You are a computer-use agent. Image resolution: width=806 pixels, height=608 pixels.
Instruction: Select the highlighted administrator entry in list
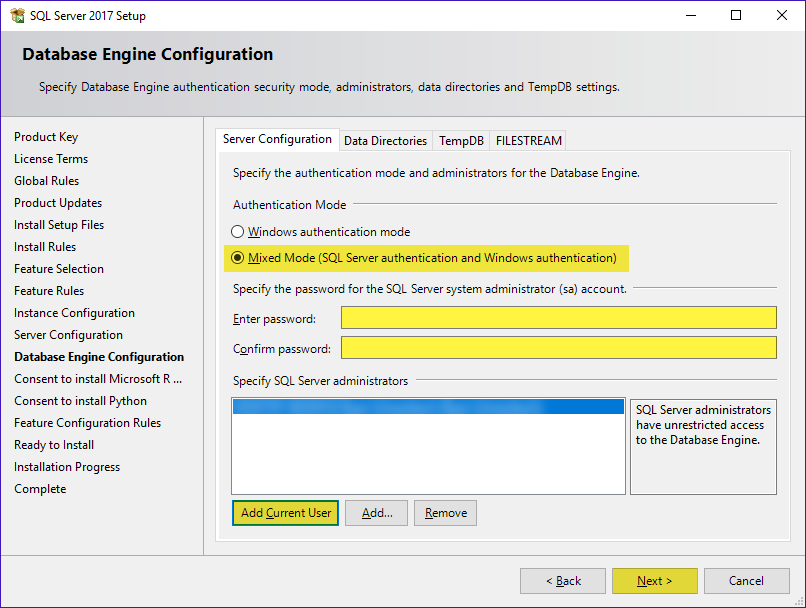pyautogui.click(x=428, y=407)
